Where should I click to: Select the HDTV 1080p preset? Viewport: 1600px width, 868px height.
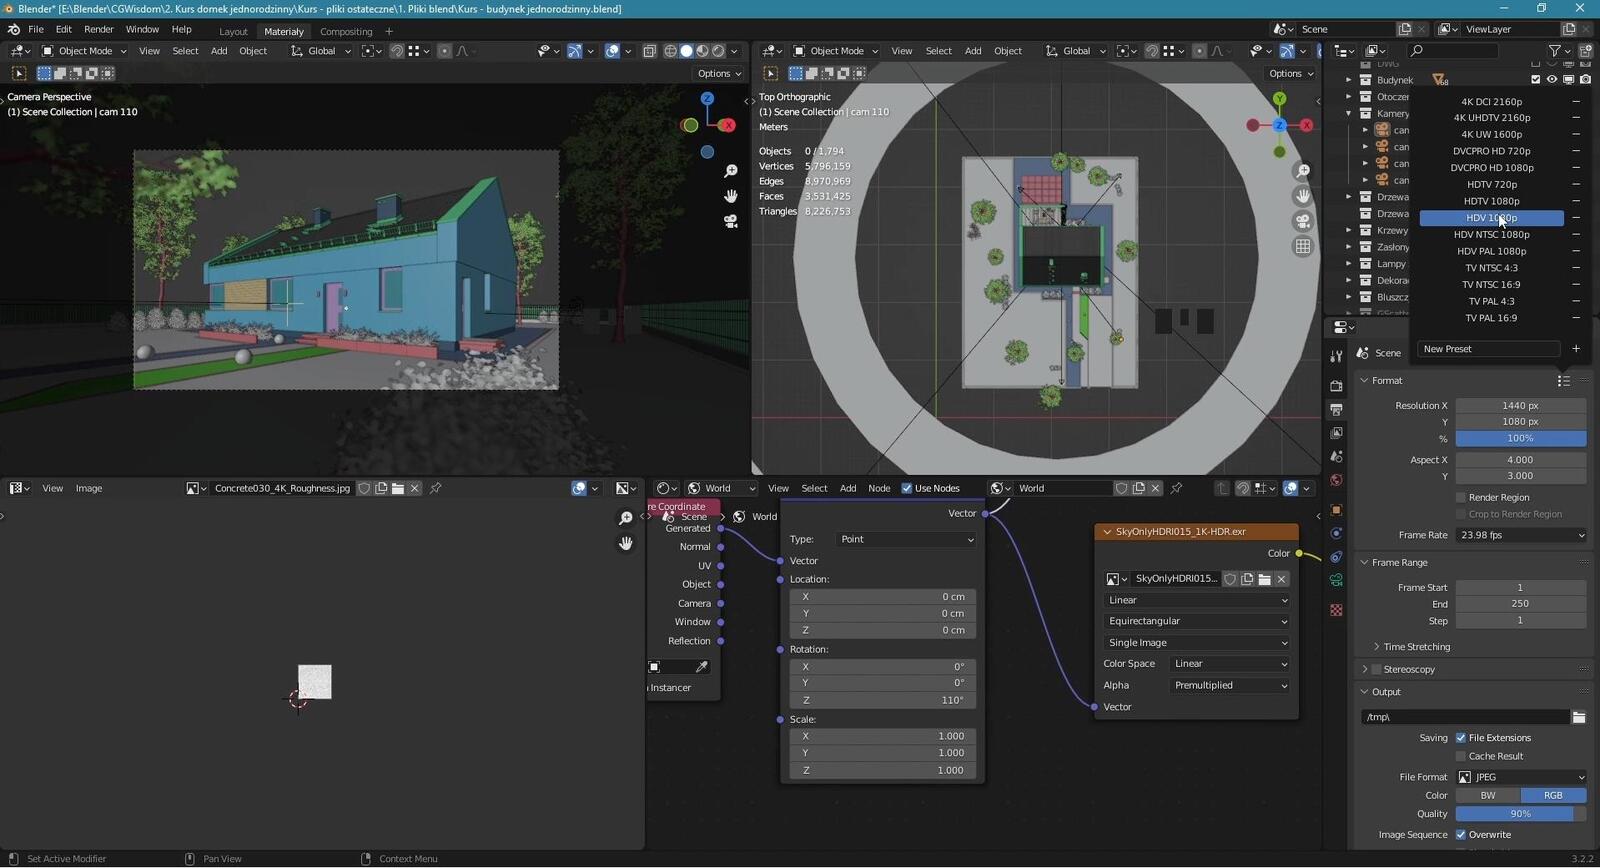1491,201
